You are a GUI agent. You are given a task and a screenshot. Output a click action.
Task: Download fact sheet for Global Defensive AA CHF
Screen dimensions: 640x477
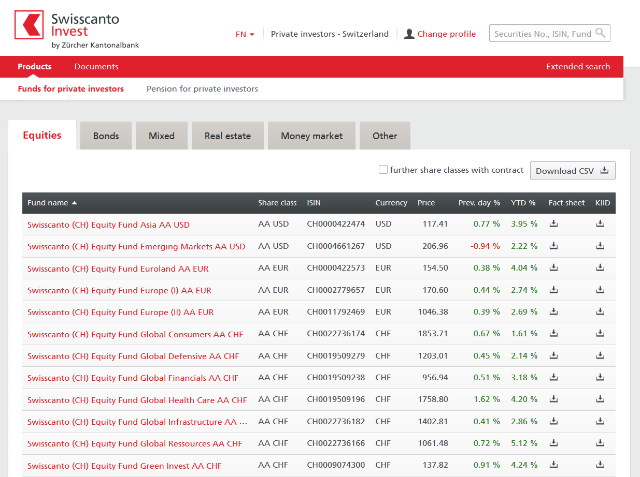[x=553, y=355]
